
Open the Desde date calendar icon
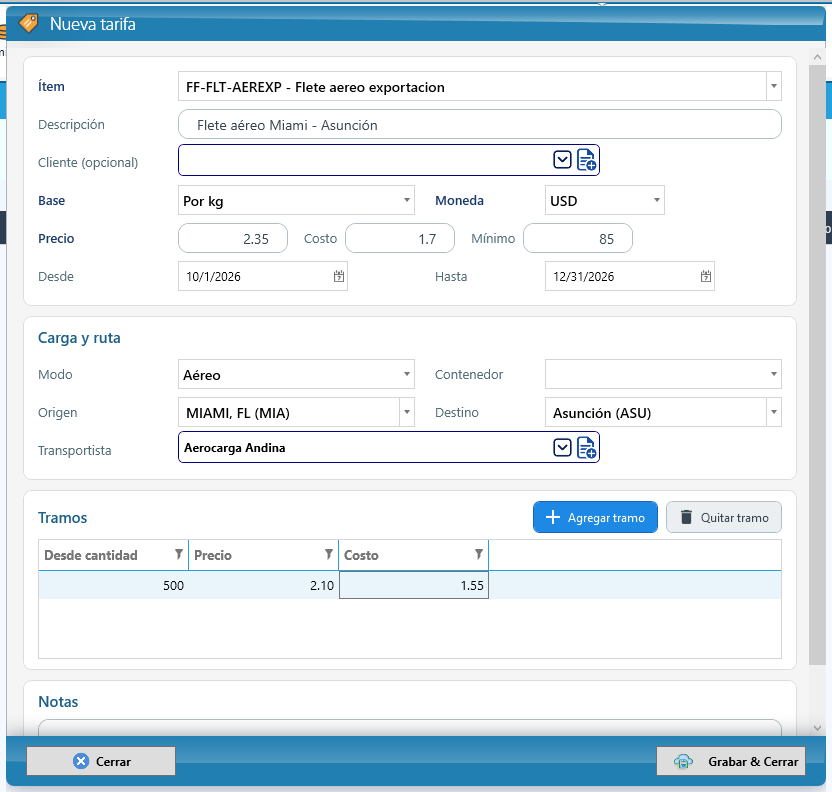point(339,276)
